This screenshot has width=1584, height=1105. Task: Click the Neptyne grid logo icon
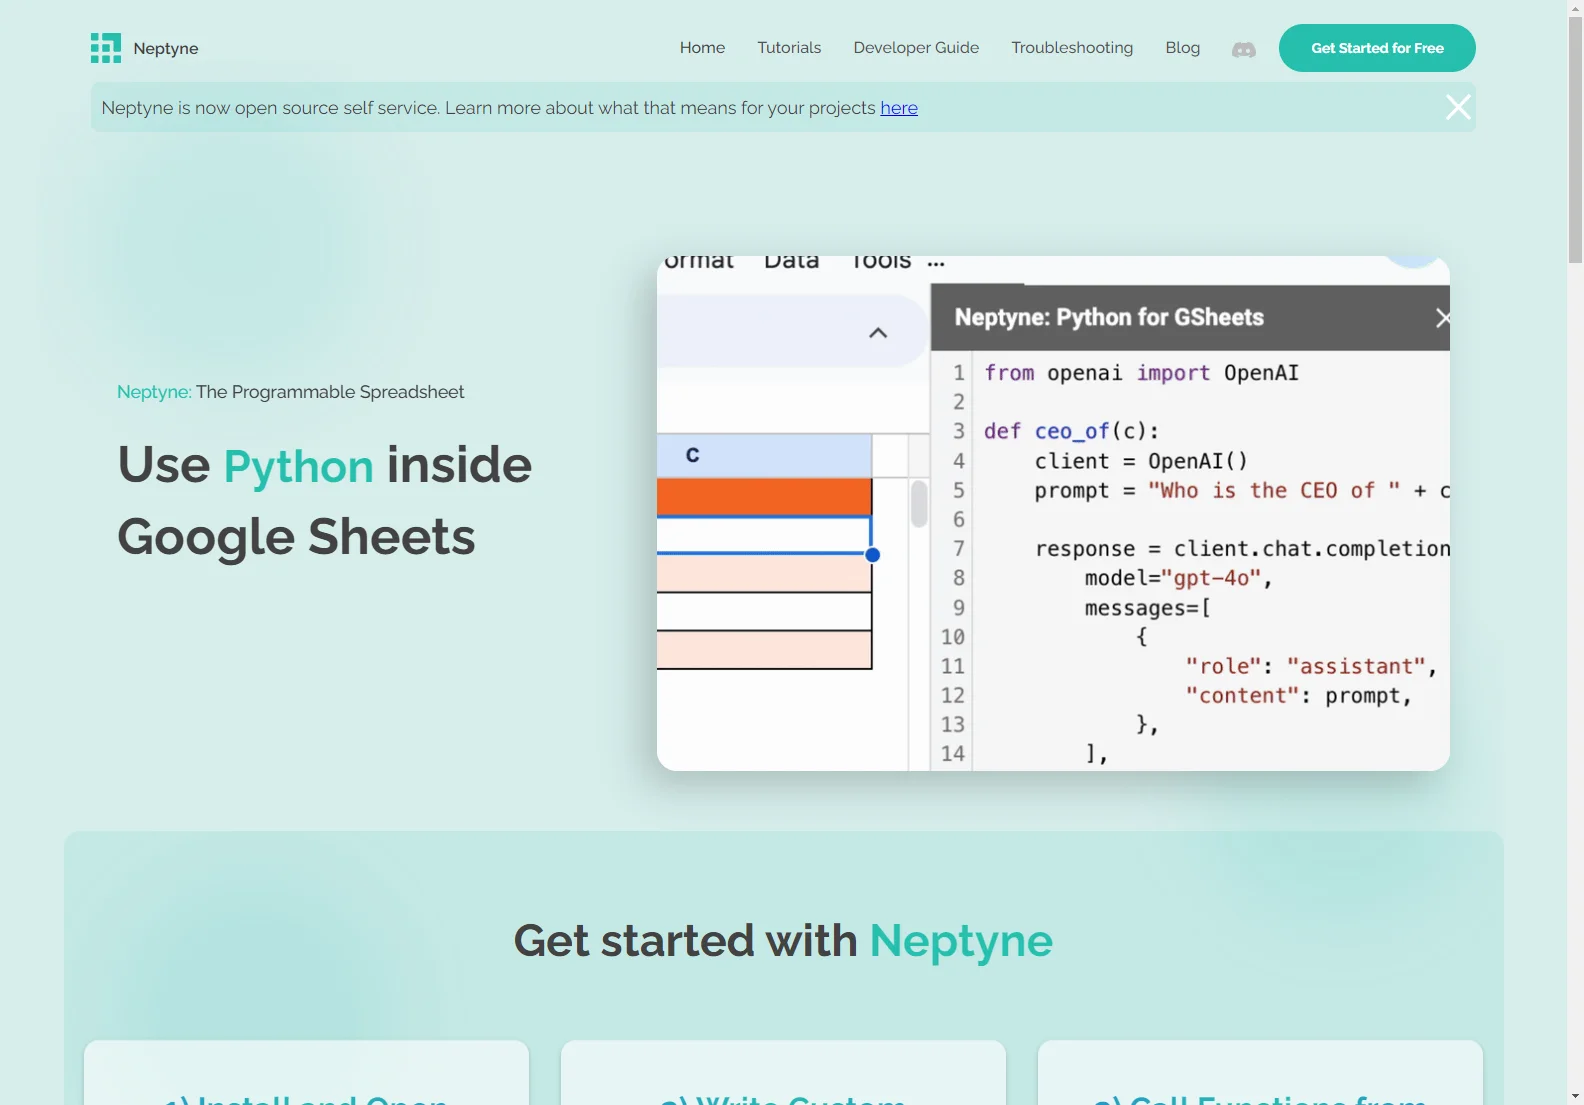click(106, 48)
